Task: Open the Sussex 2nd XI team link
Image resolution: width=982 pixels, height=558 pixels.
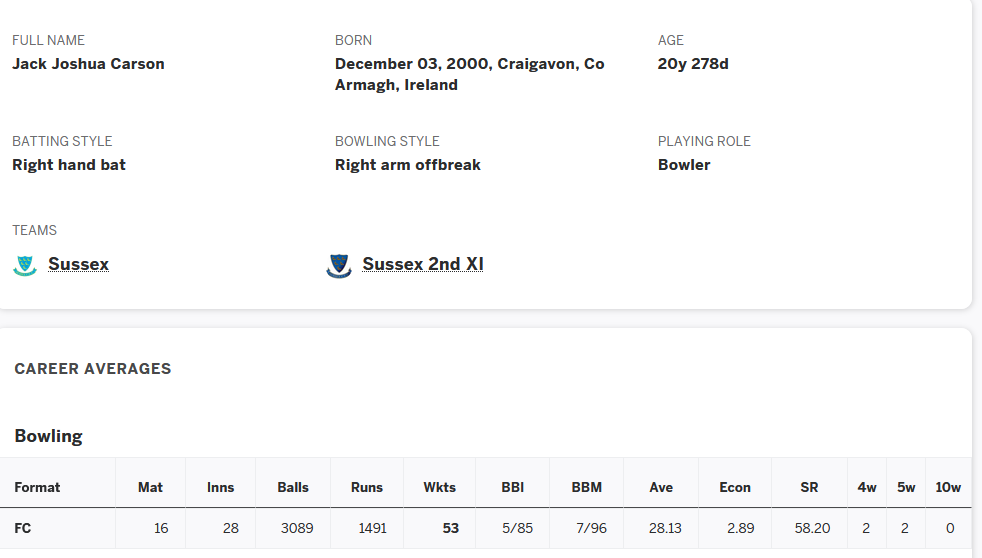Action: pyautogui.click(x=423, y=264)
